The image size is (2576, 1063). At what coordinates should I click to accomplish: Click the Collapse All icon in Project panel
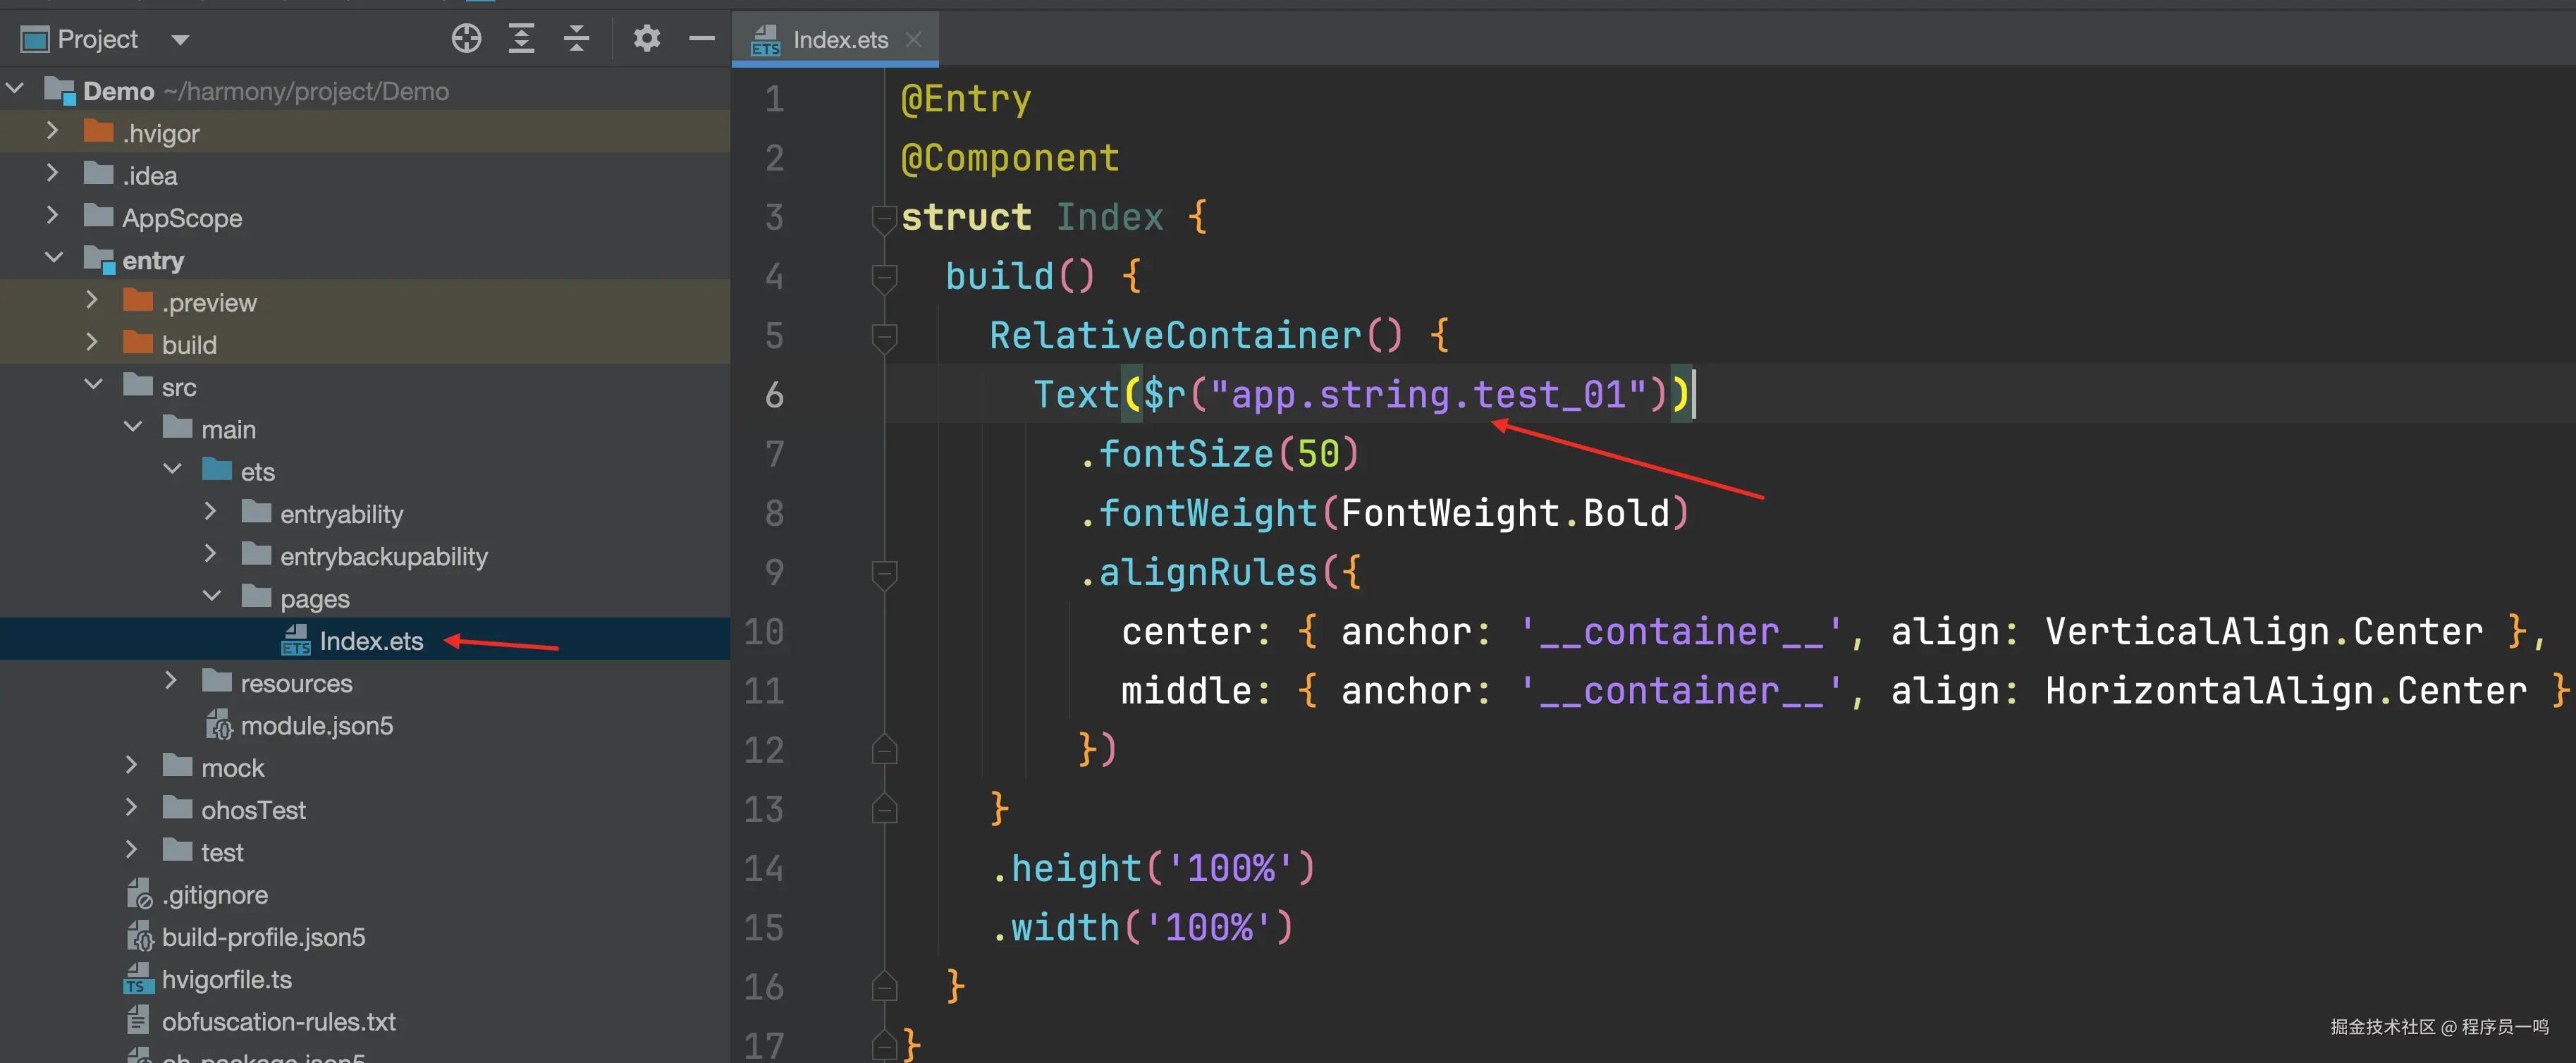(x=576, y=39)
